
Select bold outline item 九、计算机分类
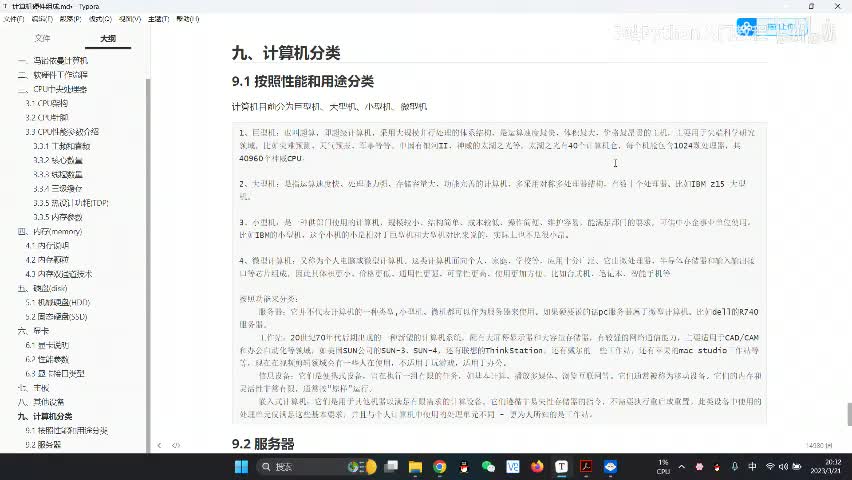(x=45, y=416)
